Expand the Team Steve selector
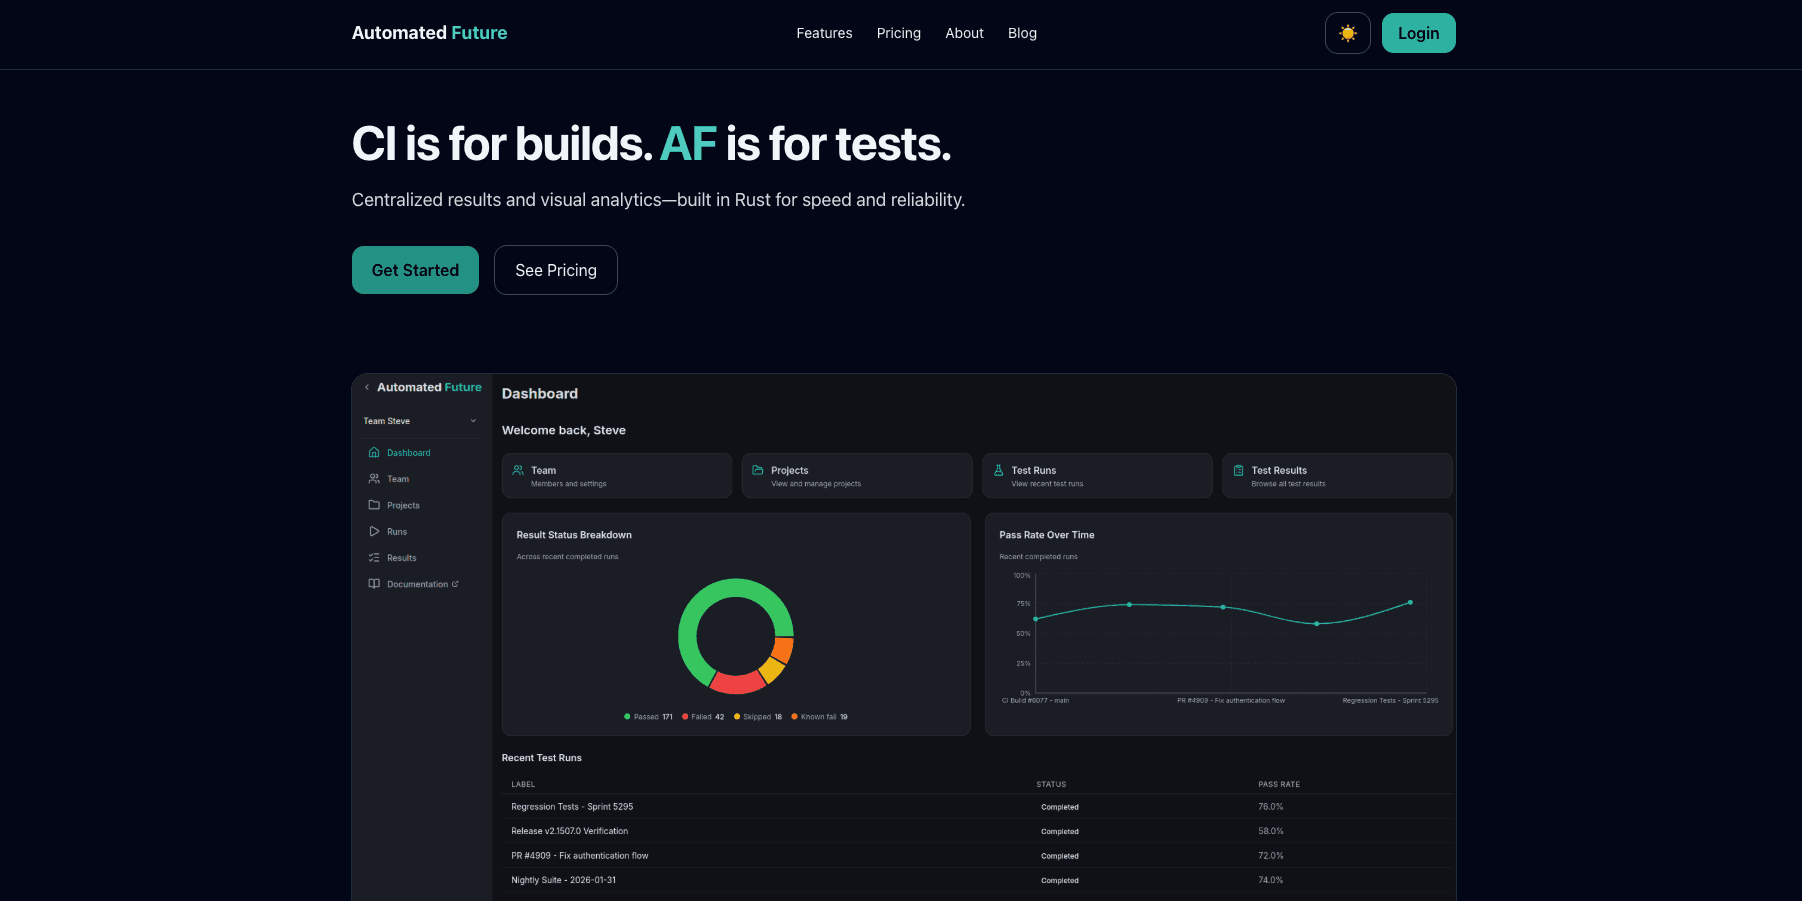The height and width of the screenshot is (901, 1802). pos(420,420)
